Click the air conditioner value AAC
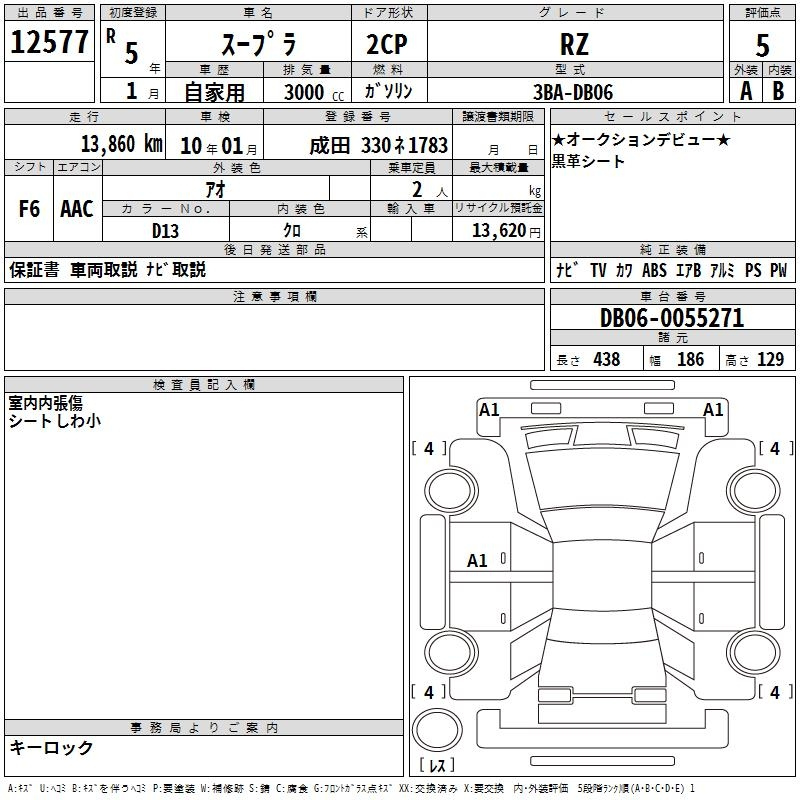The height and width of the screenshot is (800, 800). point(77,209)
